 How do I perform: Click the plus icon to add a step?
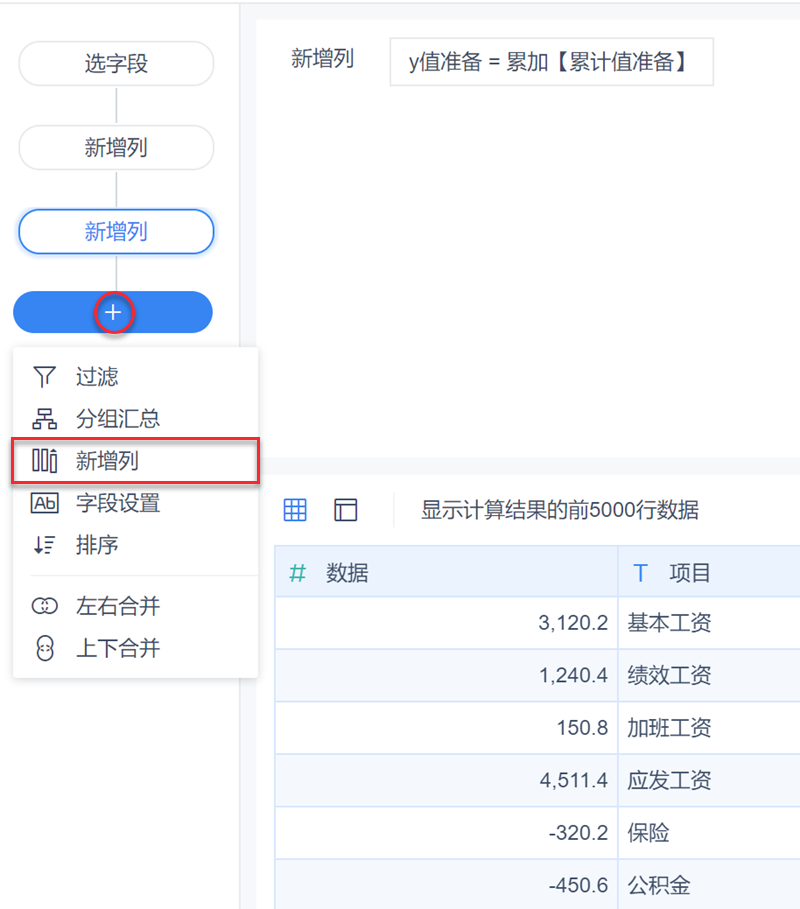(114, 313)
